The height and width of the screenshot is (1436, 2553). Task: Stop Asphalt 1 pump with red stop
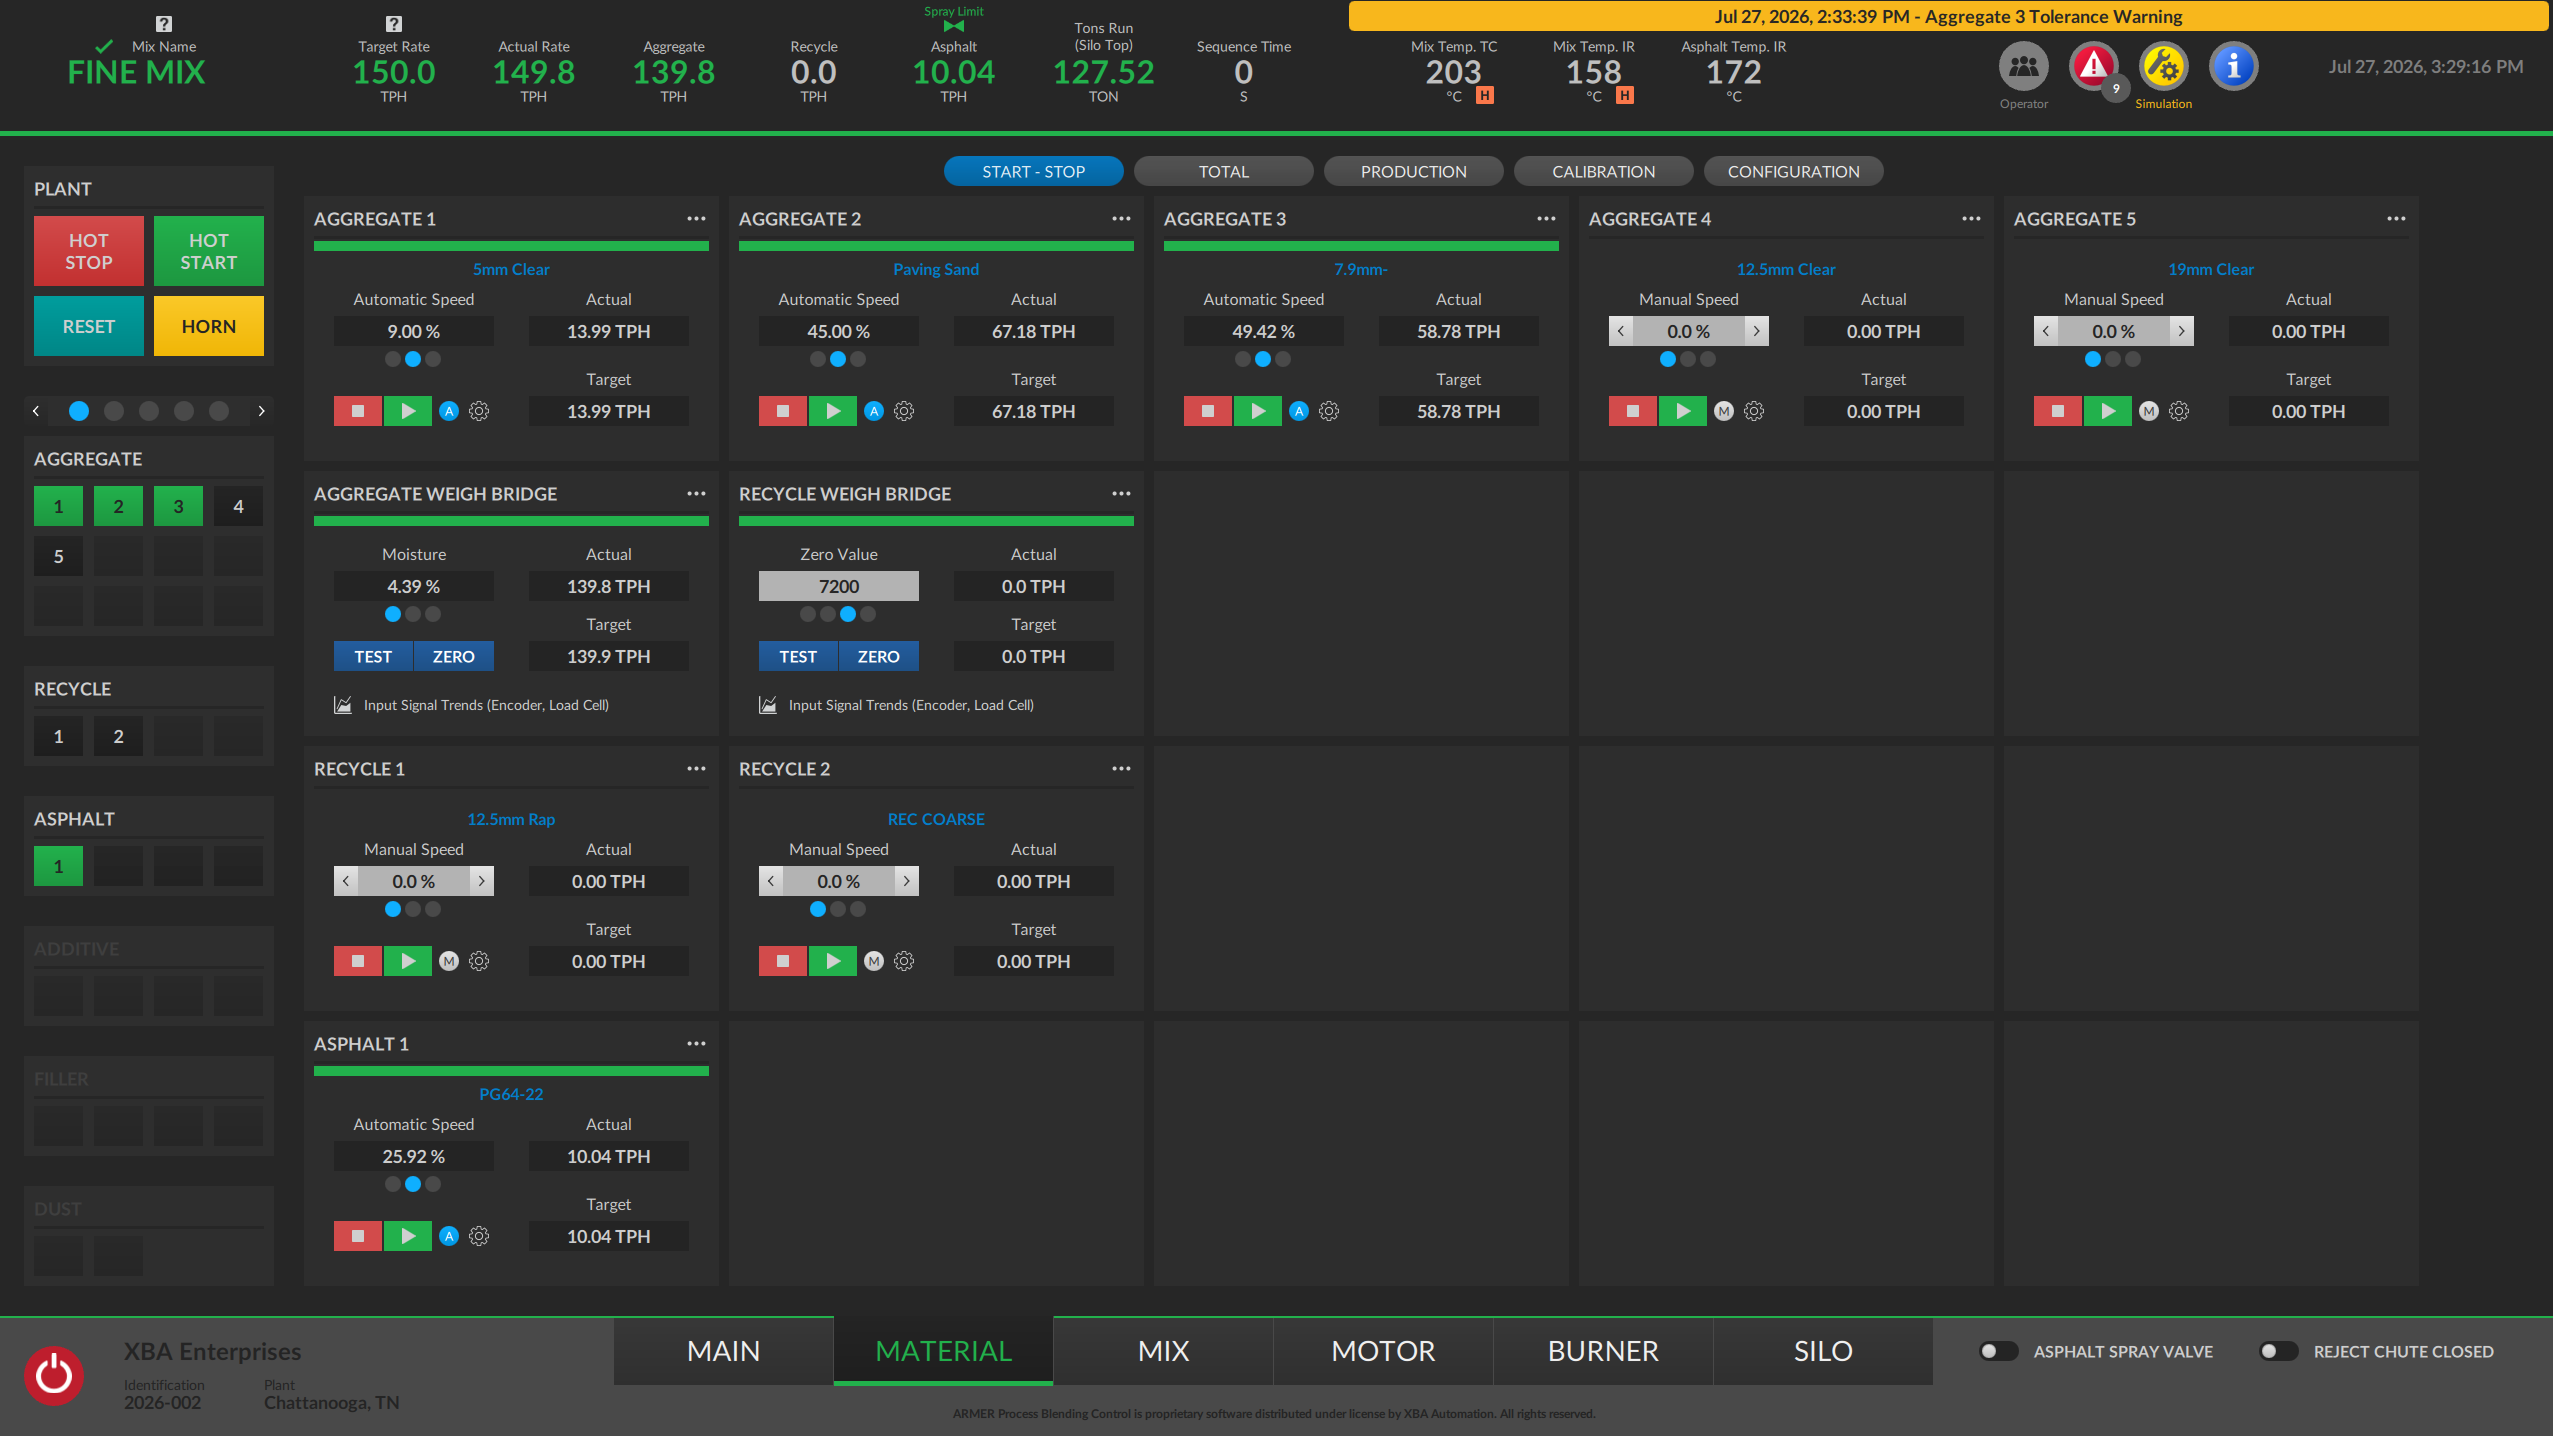coord(358,1236)
